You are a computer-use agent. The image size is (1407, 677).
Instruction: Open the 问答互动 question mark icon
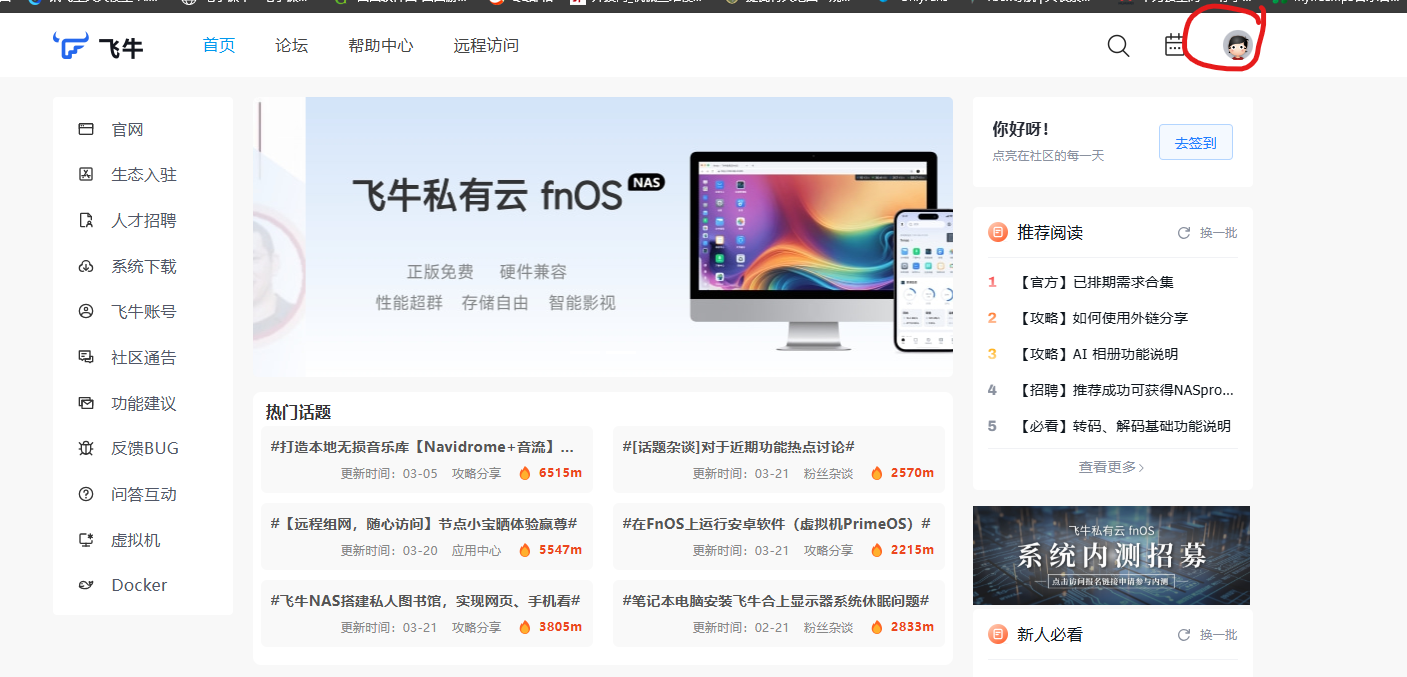coord(86,494)
